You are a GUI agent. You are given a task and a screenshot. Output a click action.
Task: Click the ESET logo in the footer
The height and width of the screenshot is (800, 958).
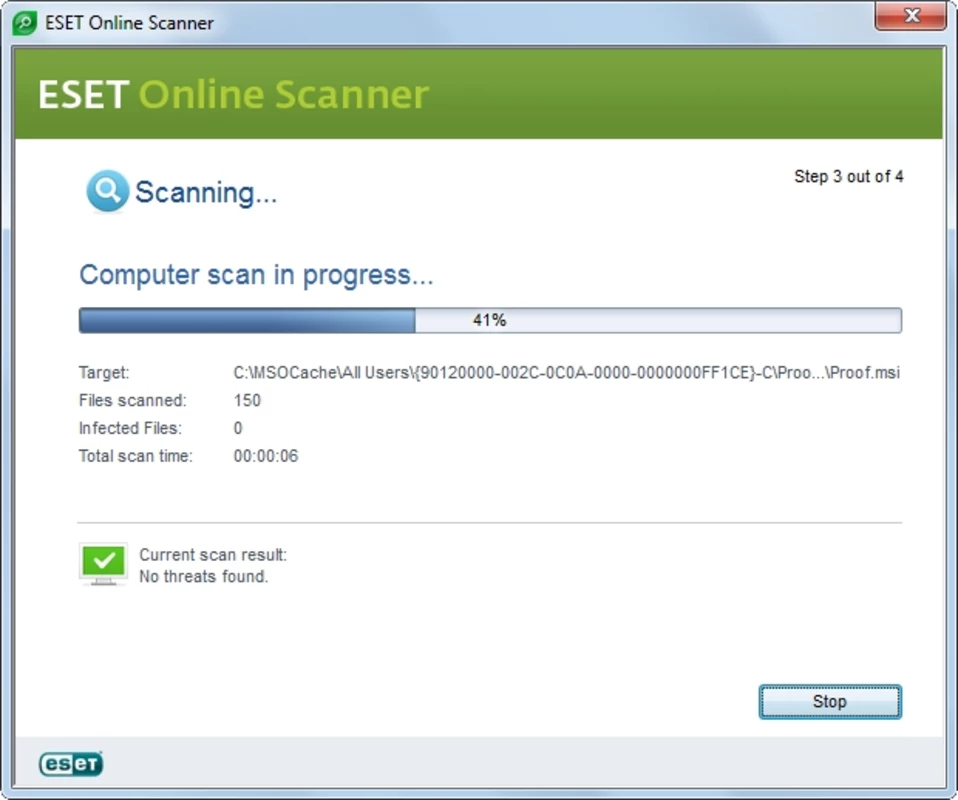(x=71, y=764)
